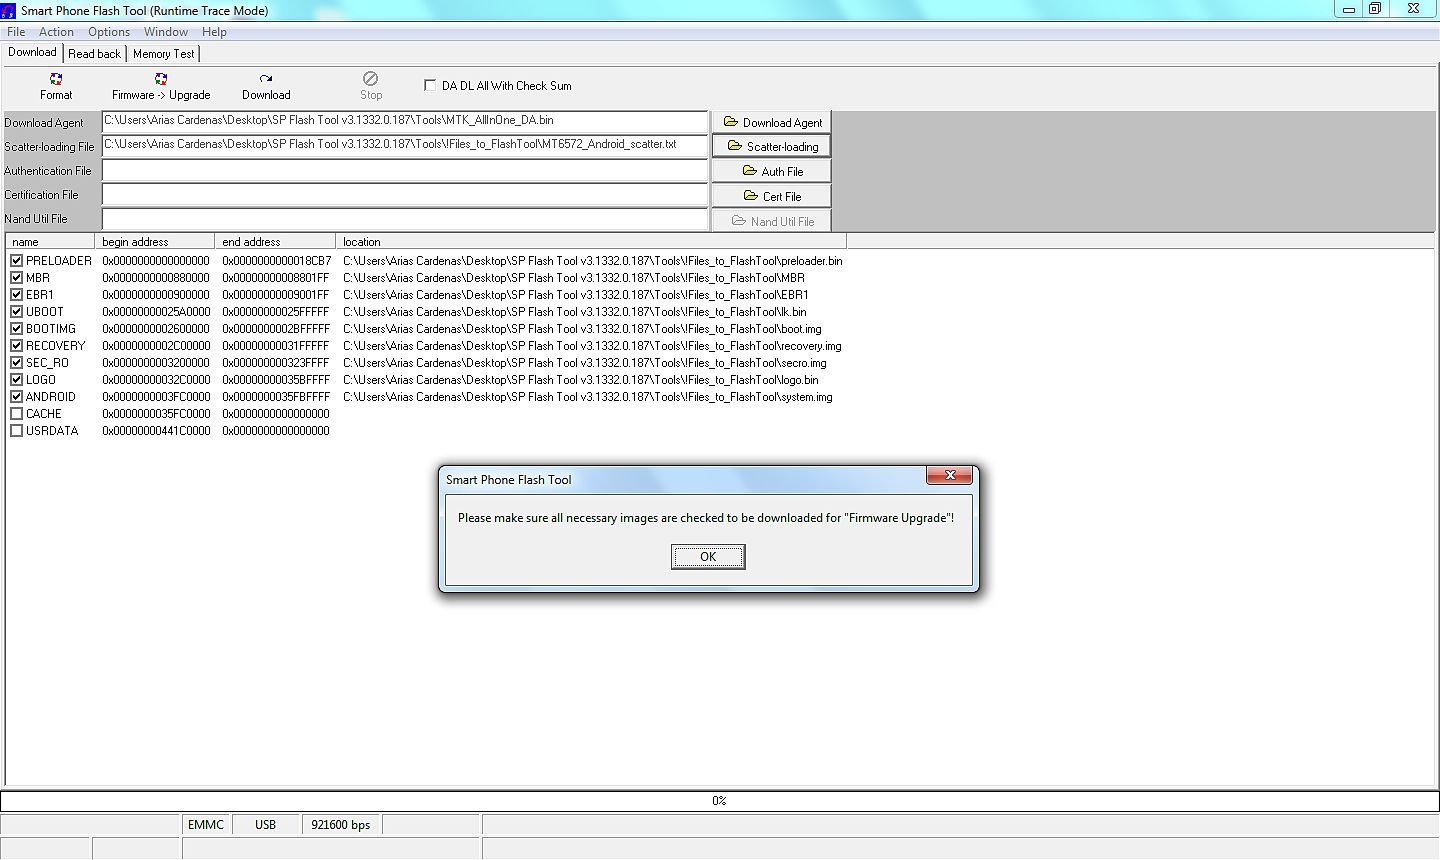Browse for a Cert File
The image size is (1440, 860).
click(771, 196)
